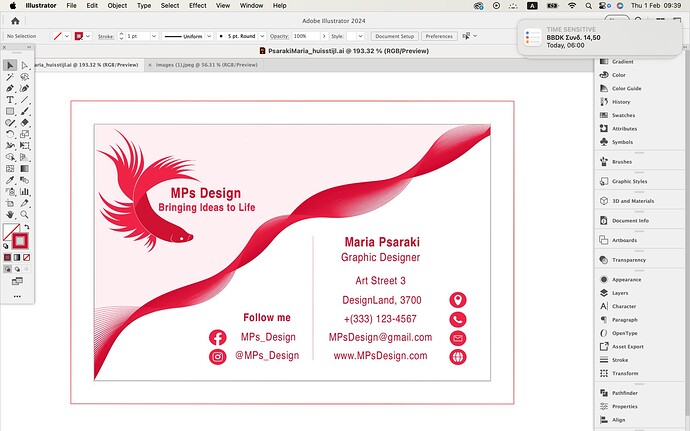This screenshot has width=690, height=431.
Task: Click Stroke swatch in toolbar
Action: click(x=20, y=241)
